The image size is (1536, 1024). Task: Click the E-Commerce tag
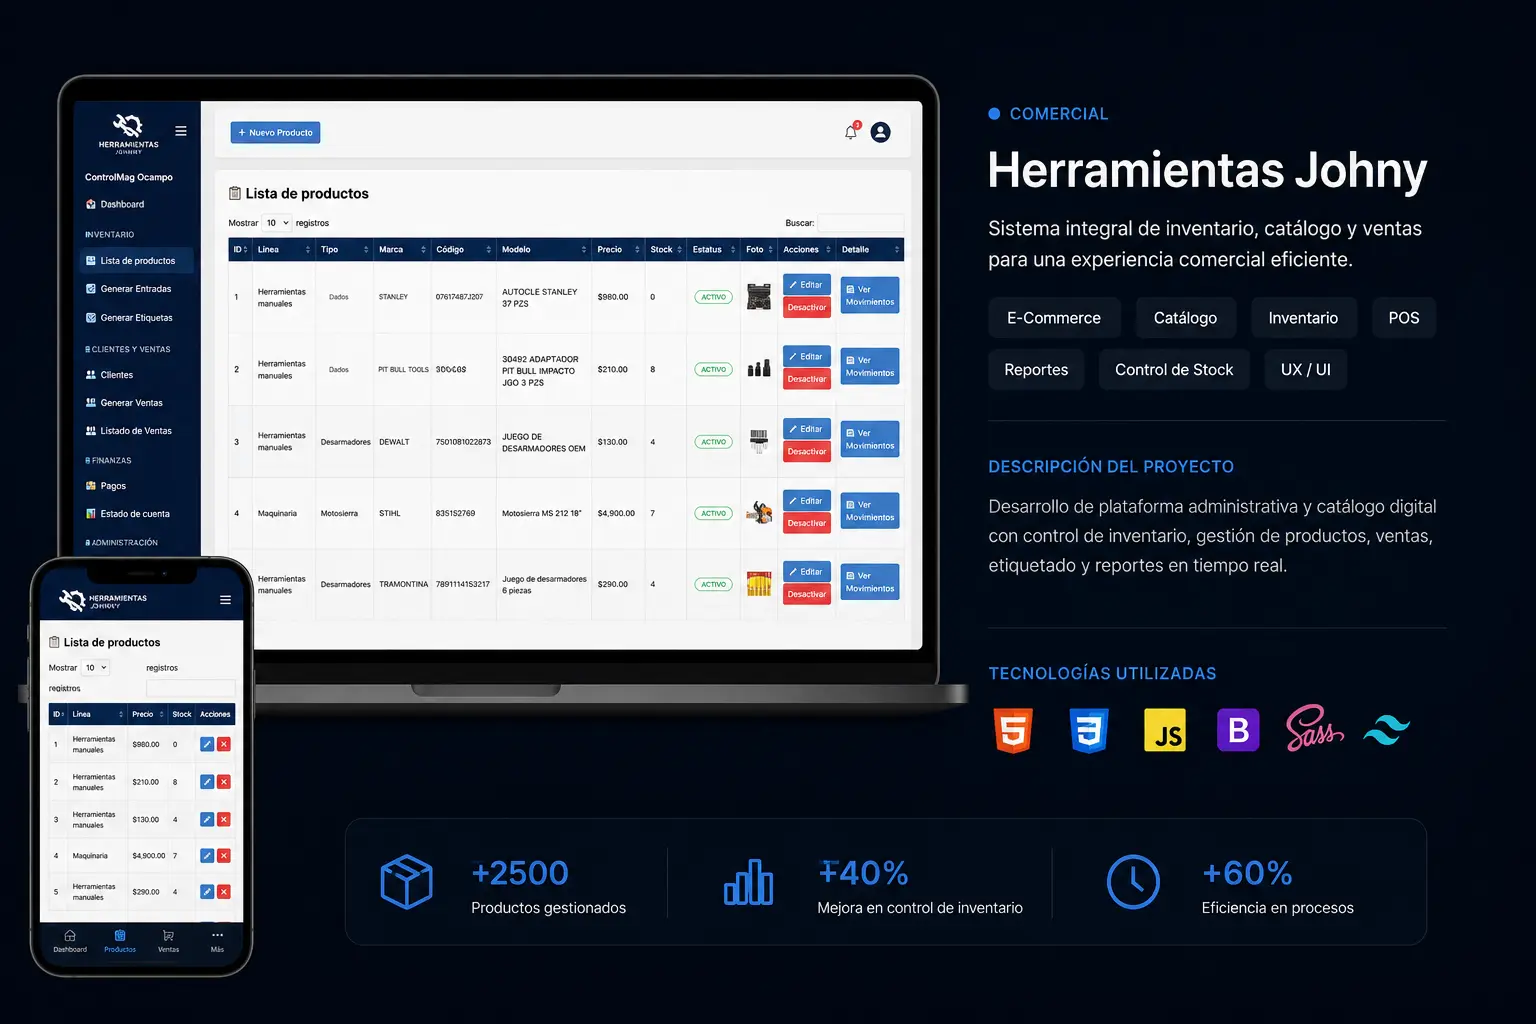[x=1054, y=318]
